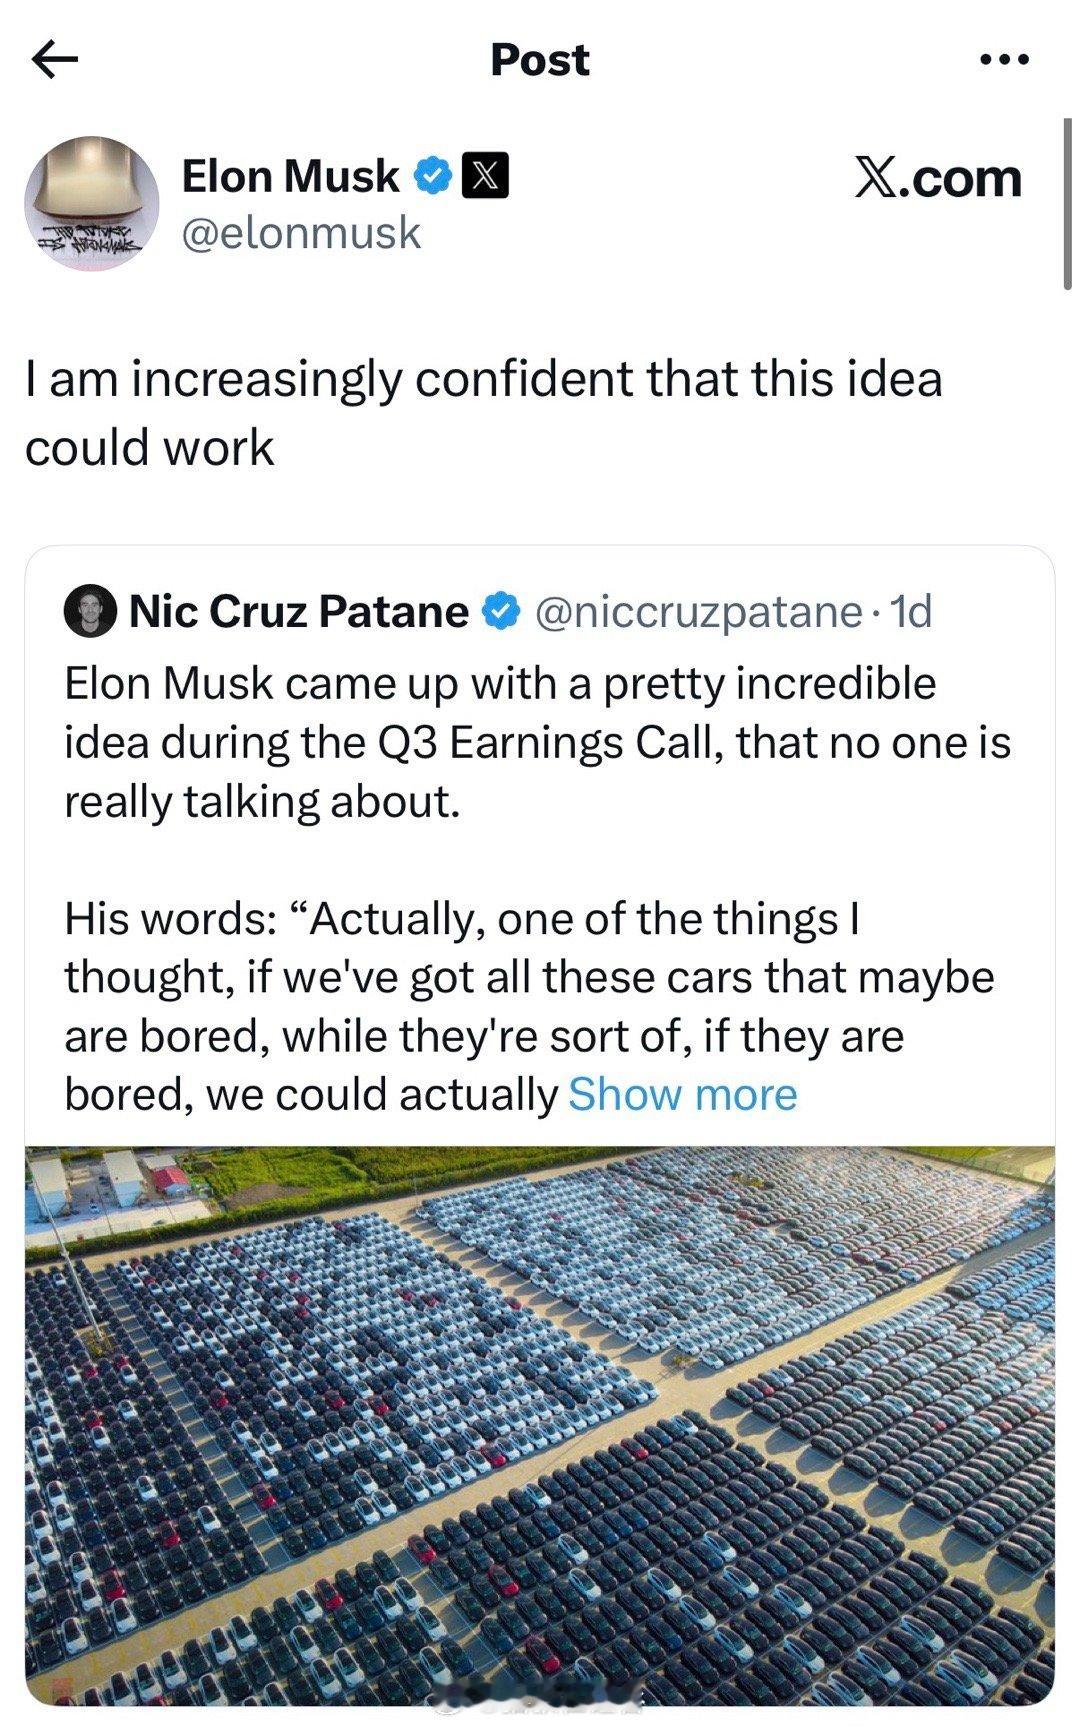The height and width of the screenshot is (1726, 1080).
Task: Tap the "His words" quoted paragraph
Action: coord(530,1006)
